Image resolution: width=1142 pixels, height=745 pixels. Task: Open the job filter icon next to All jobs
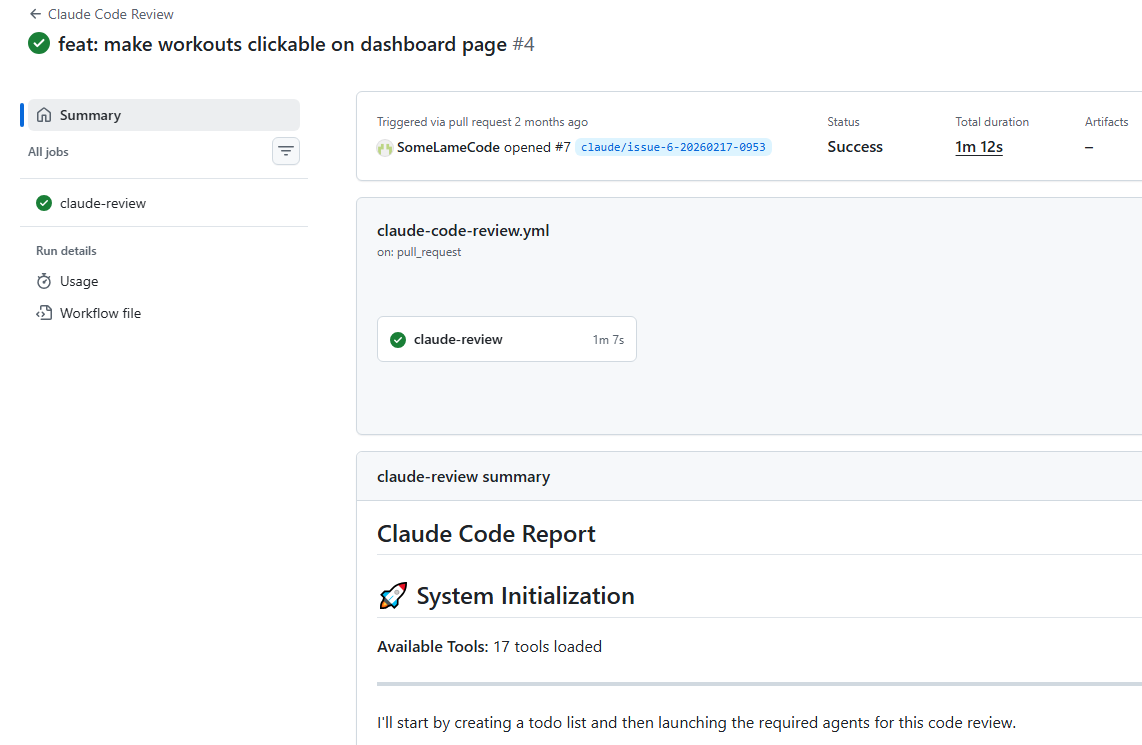click(286, 151)
